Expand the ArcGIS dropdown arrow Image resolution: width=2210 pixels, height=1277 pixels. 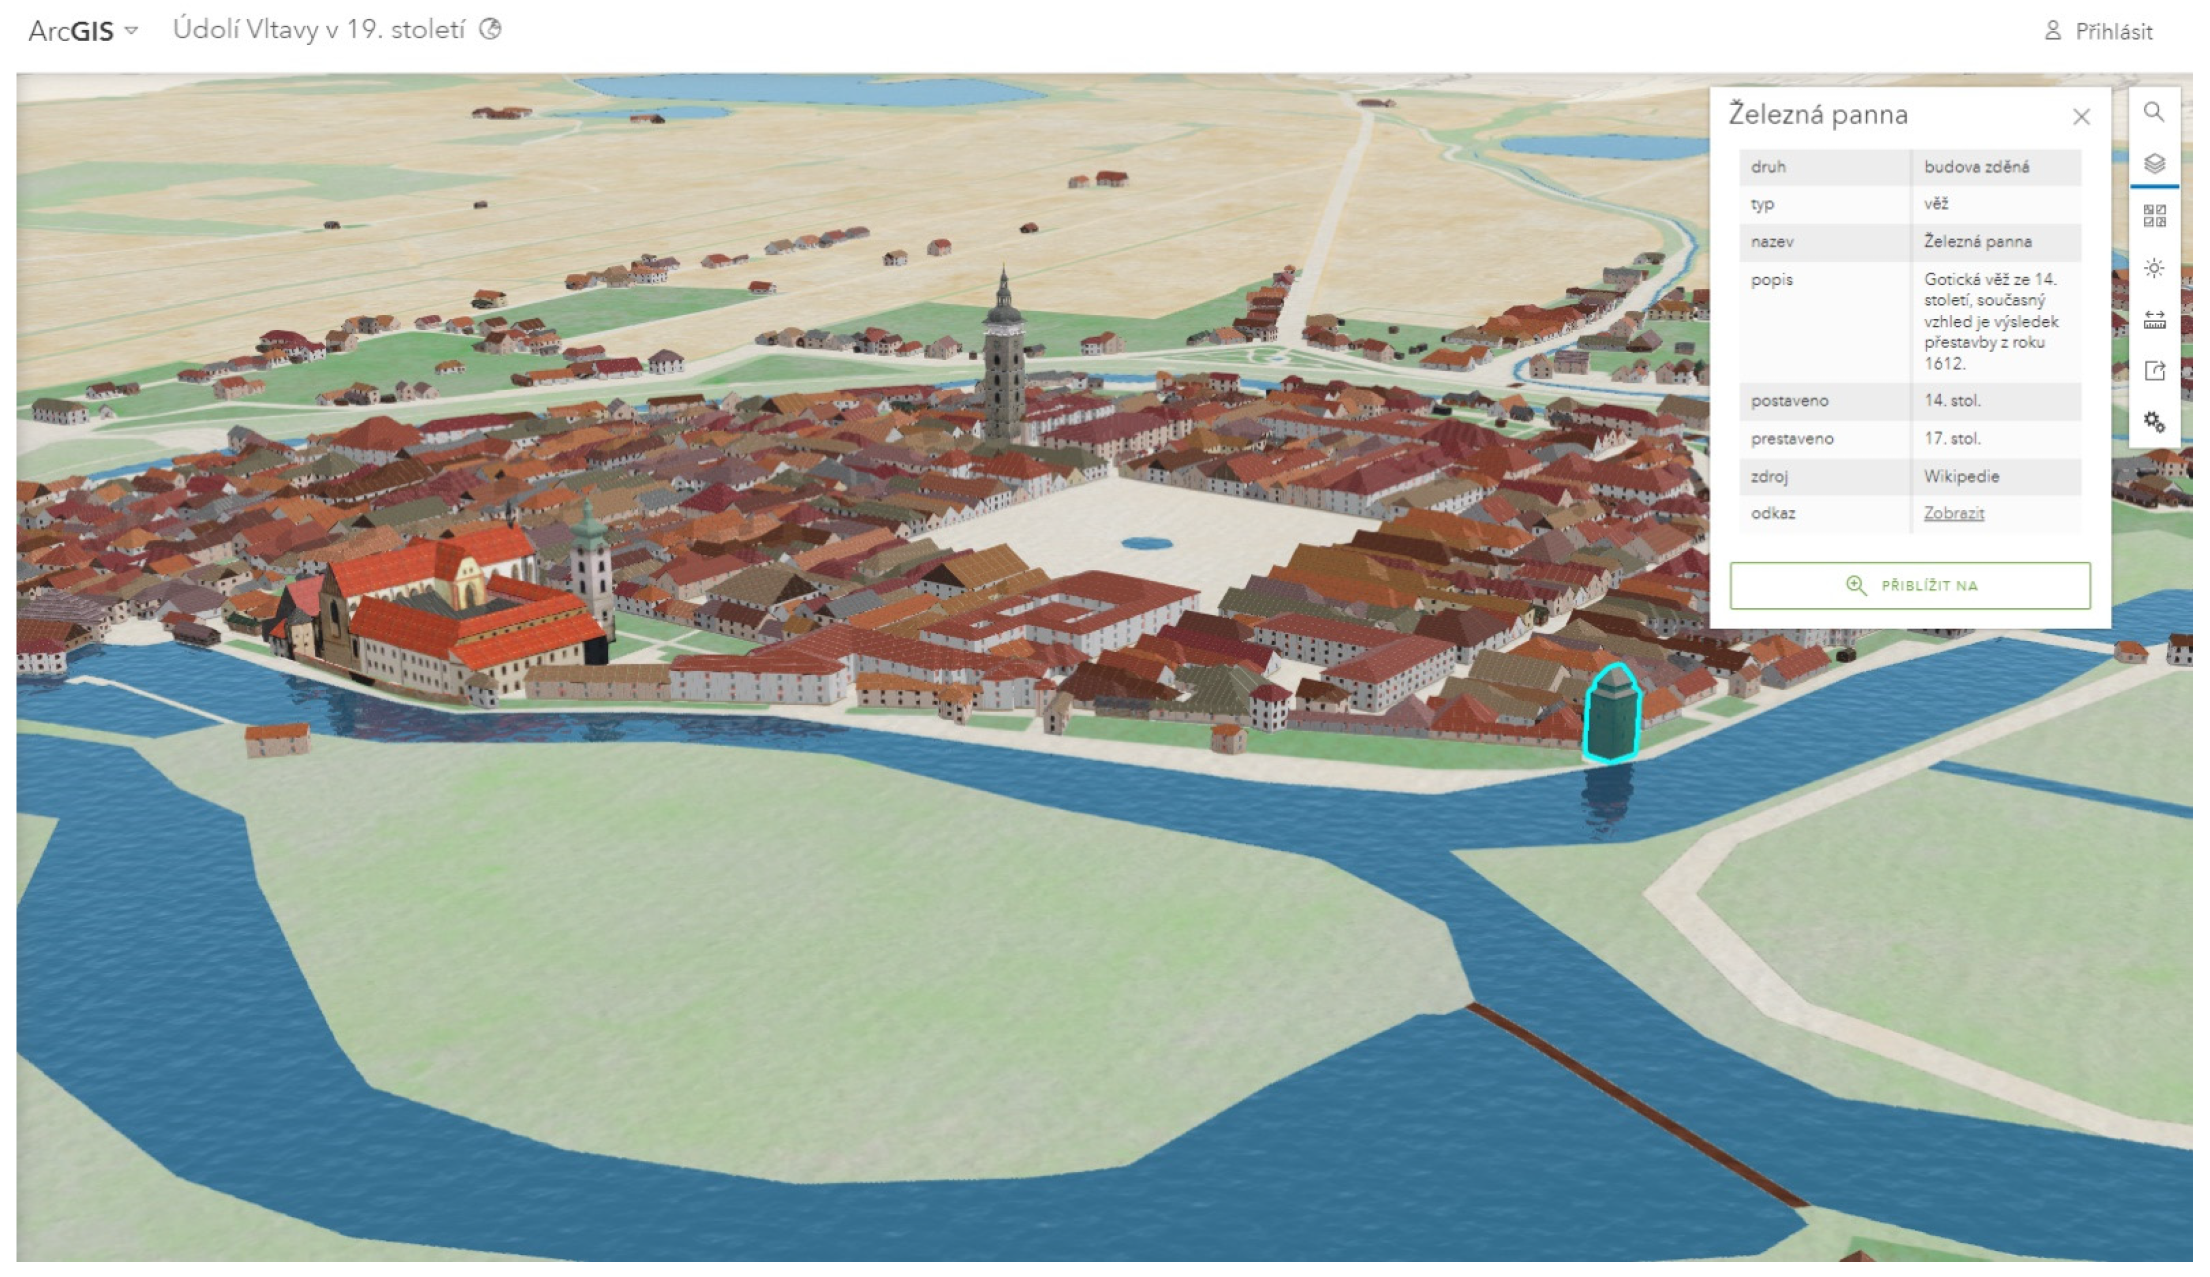tap(132, 31)
